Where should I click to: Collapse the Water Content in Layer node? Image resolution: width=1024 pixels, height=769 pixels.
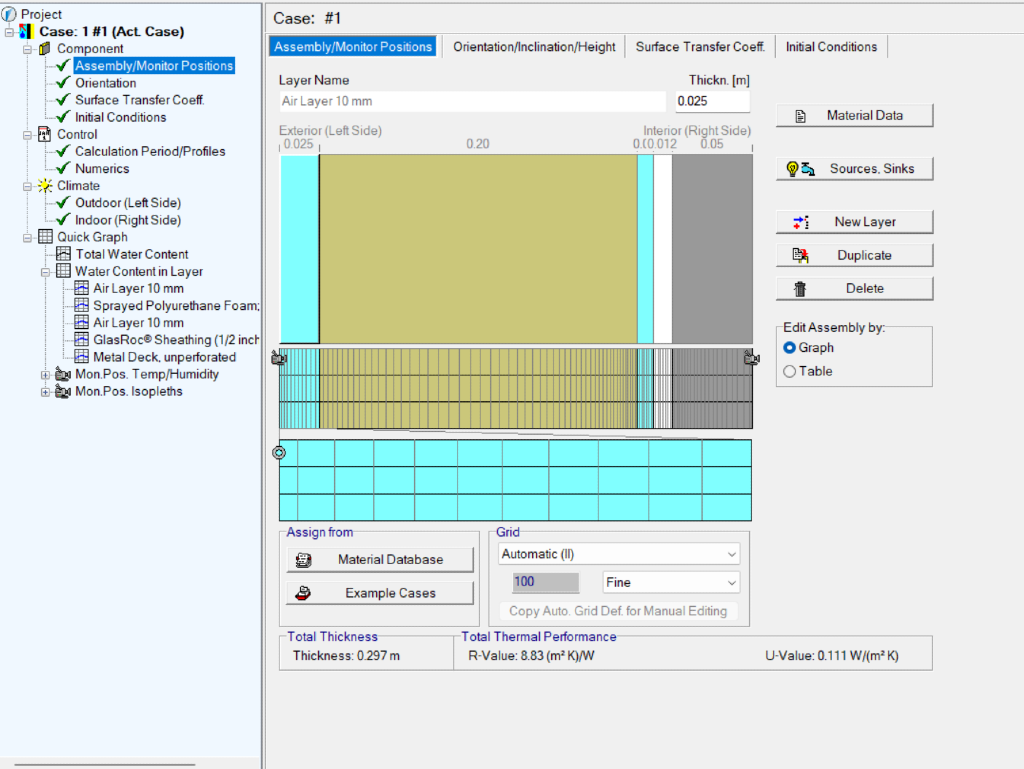click(46, 272)
